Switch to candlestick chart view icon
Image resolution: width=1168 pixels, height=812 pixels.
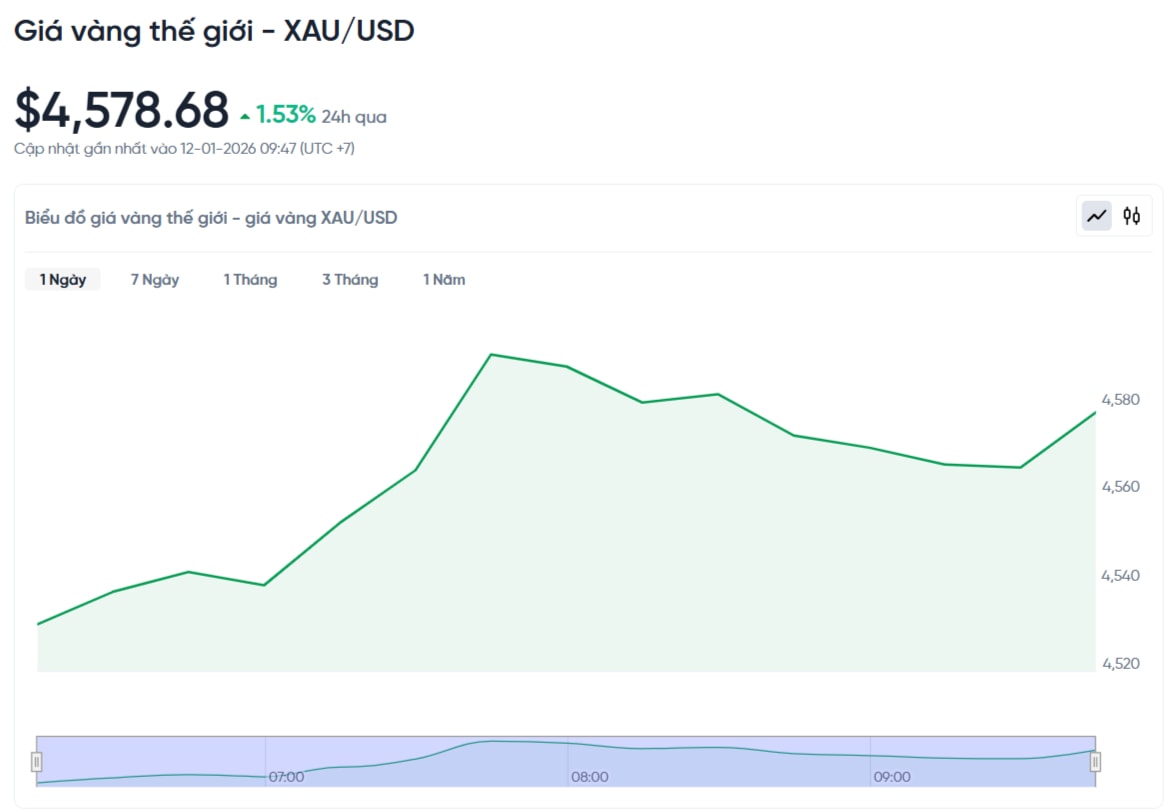coord(1131,216)
